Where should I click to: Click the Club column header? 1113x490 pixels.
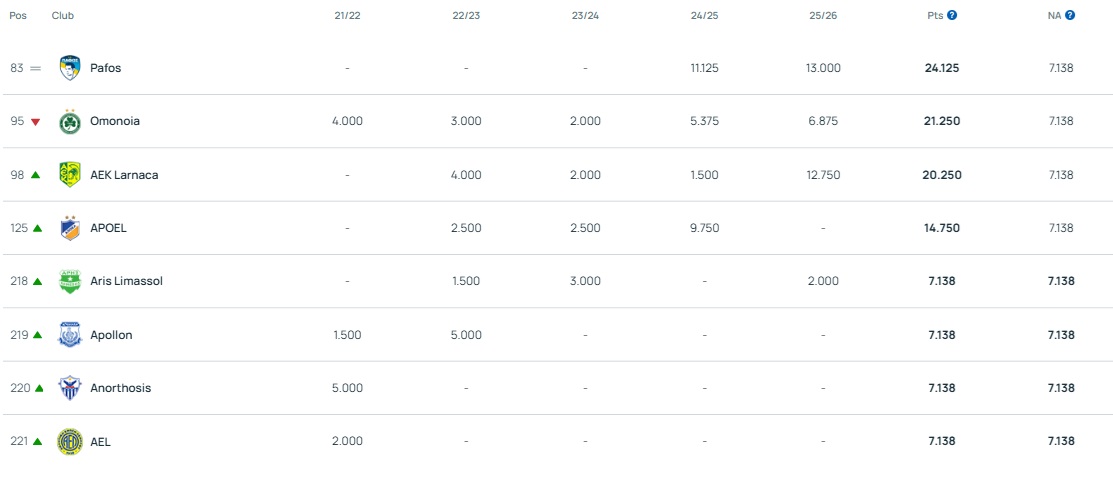click(63, 16)
